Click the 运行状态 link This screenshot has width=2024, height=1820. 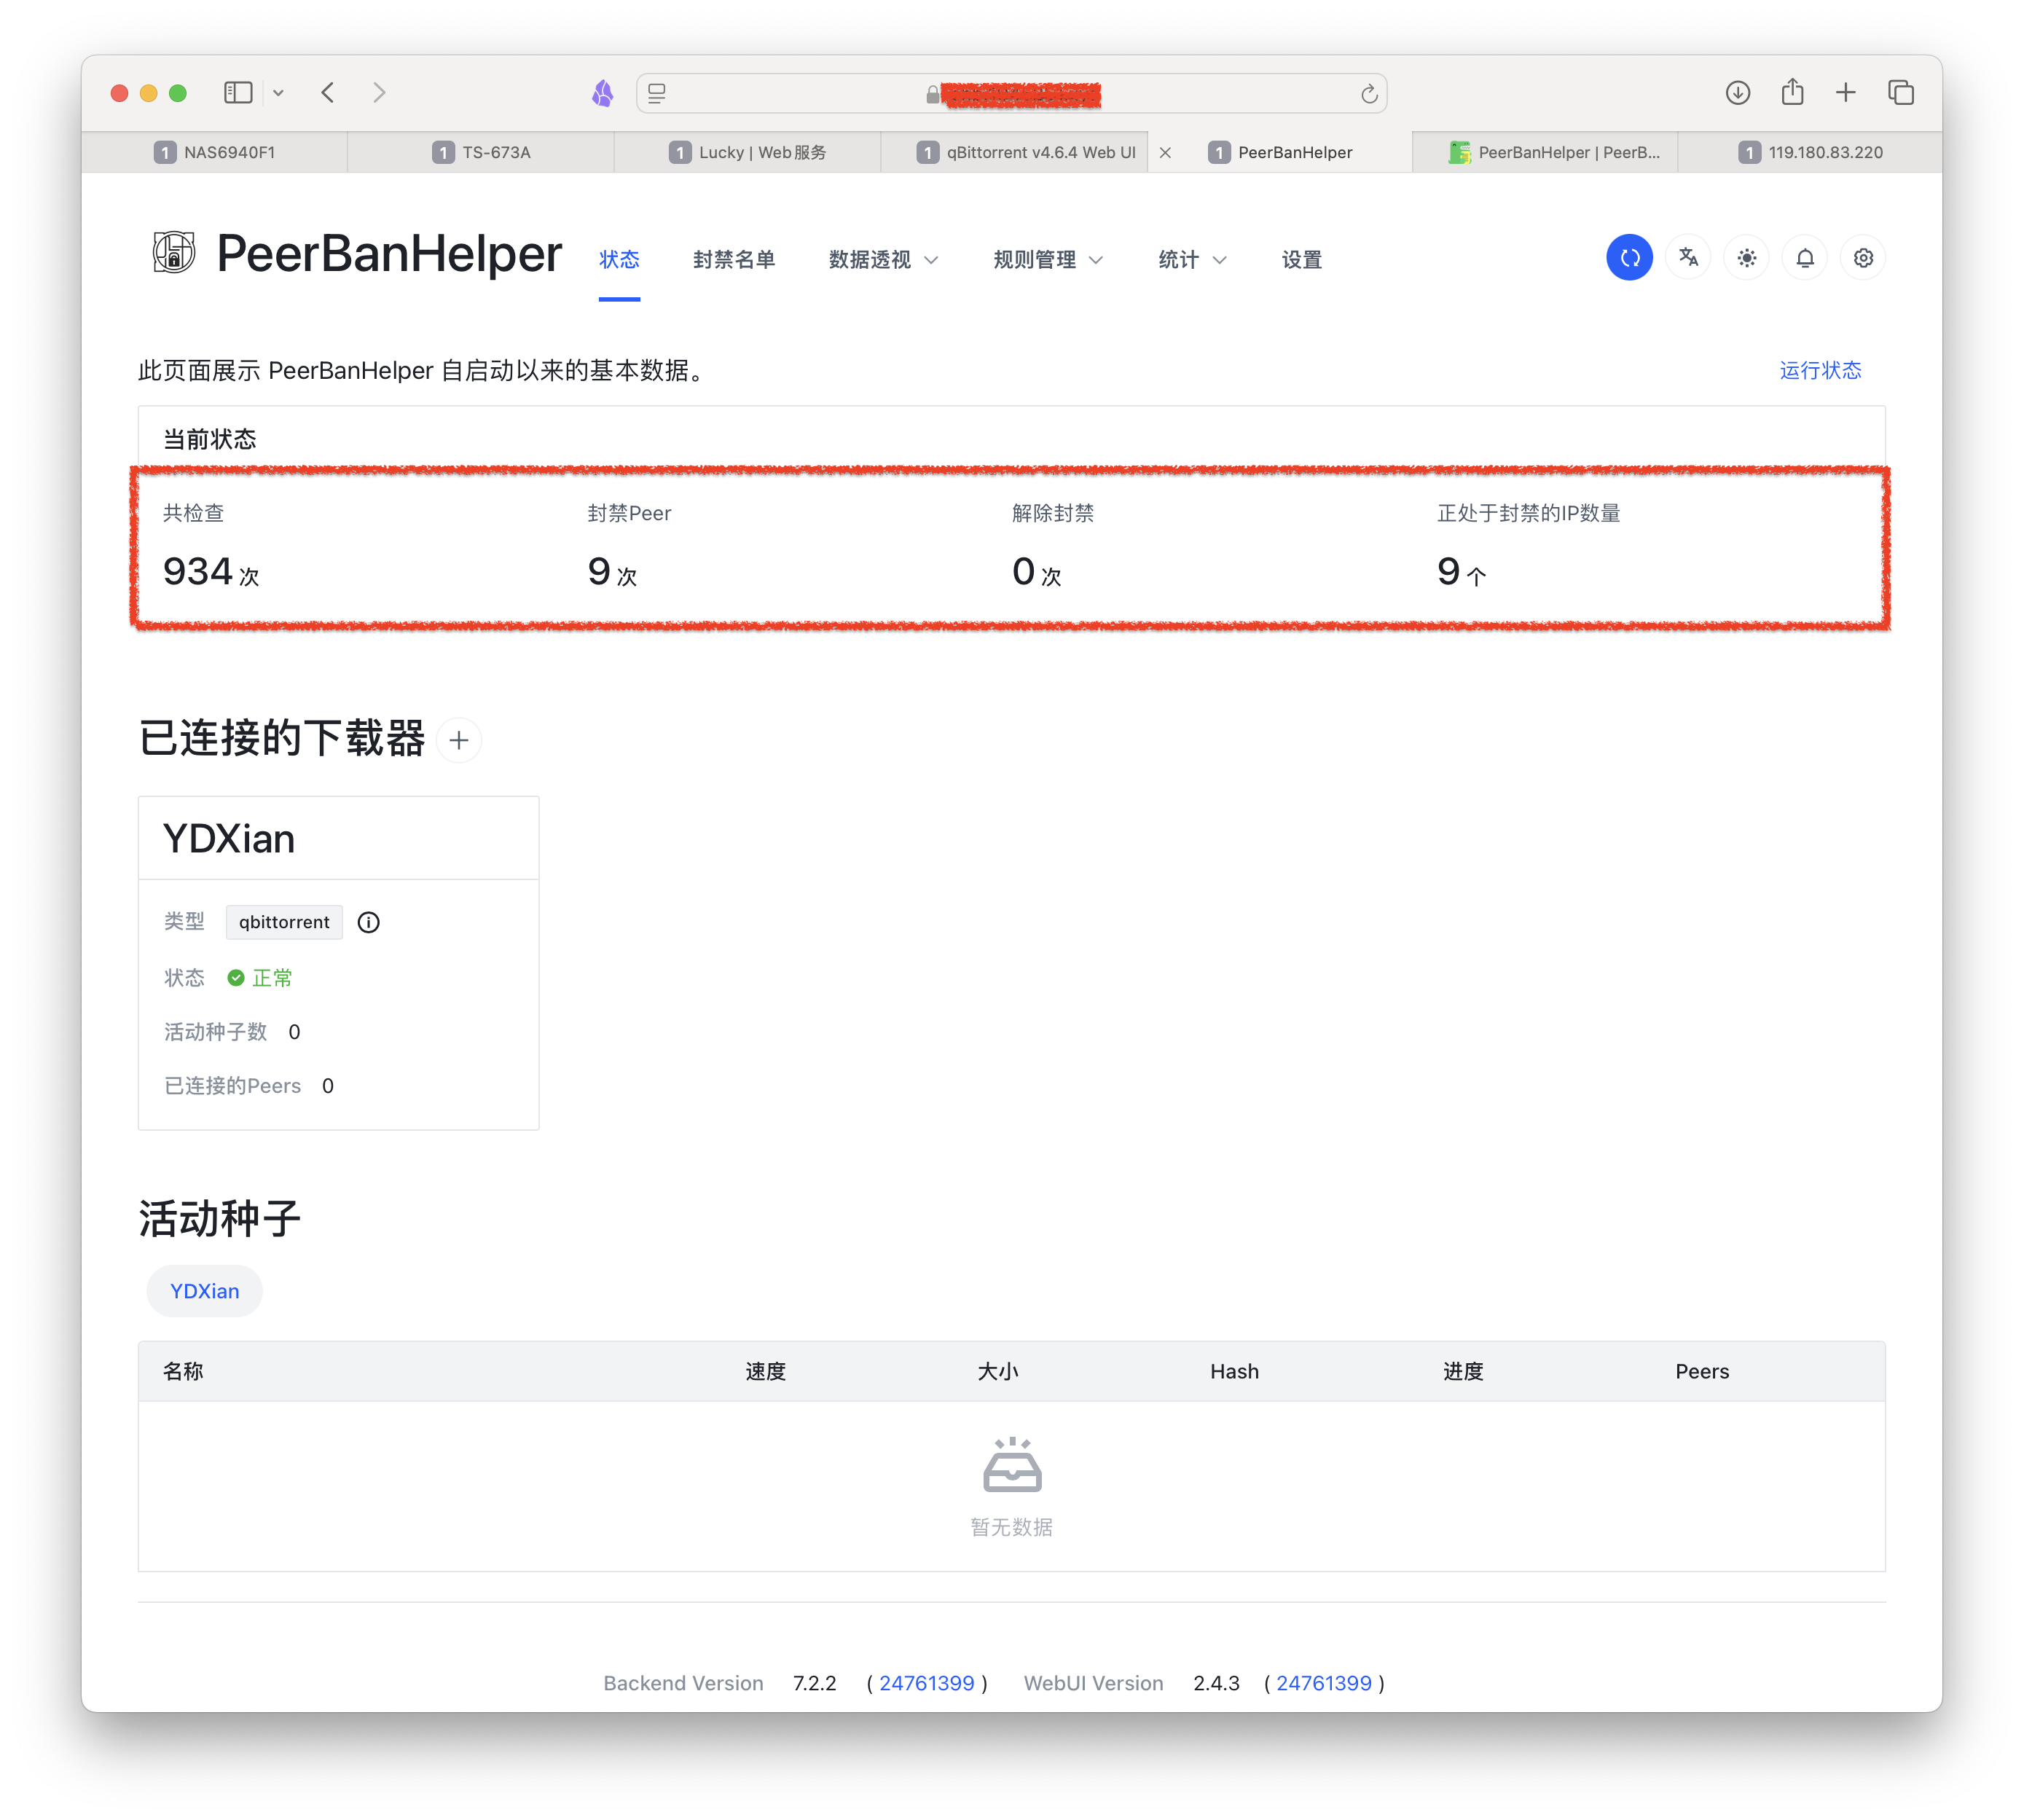coord(1820,371)
